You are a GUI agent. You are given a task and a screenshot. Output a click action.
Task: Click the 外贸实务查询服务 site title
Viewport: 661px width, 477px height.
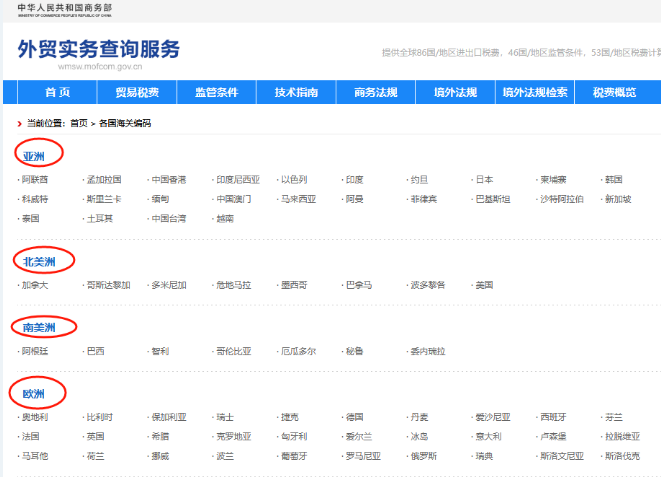pos(99,50)
